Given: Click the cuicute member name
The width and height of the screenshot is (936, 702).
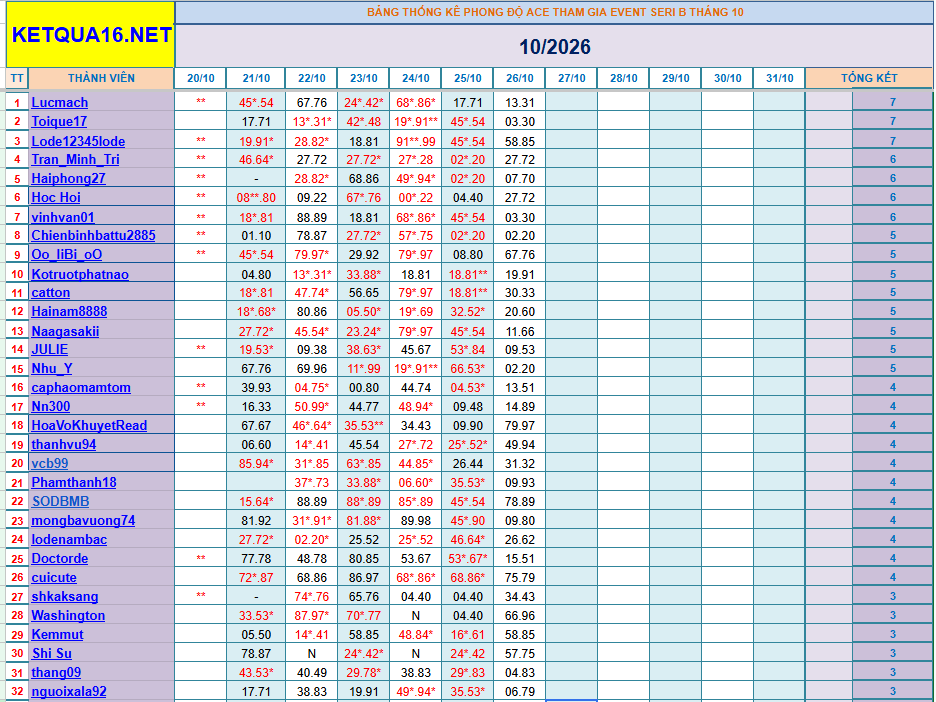Looking at the screenshot, I should 54,578.
